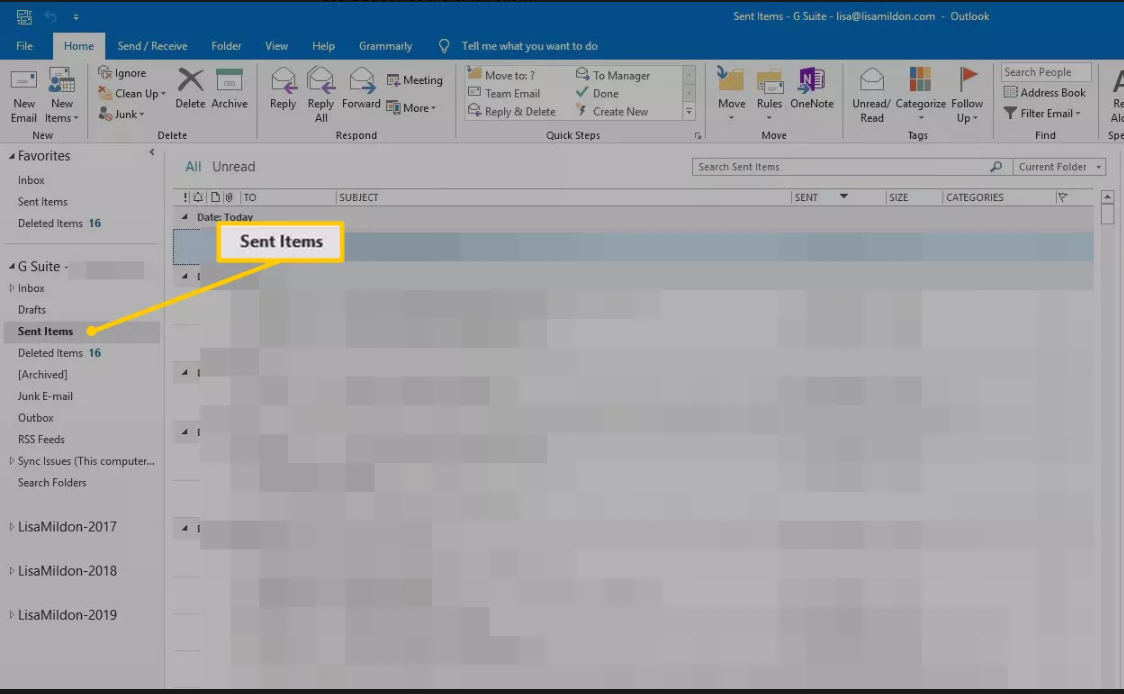Open the Current Folder search scope dropdown
Screen dimensions: 1124x694
[1059, 167]
